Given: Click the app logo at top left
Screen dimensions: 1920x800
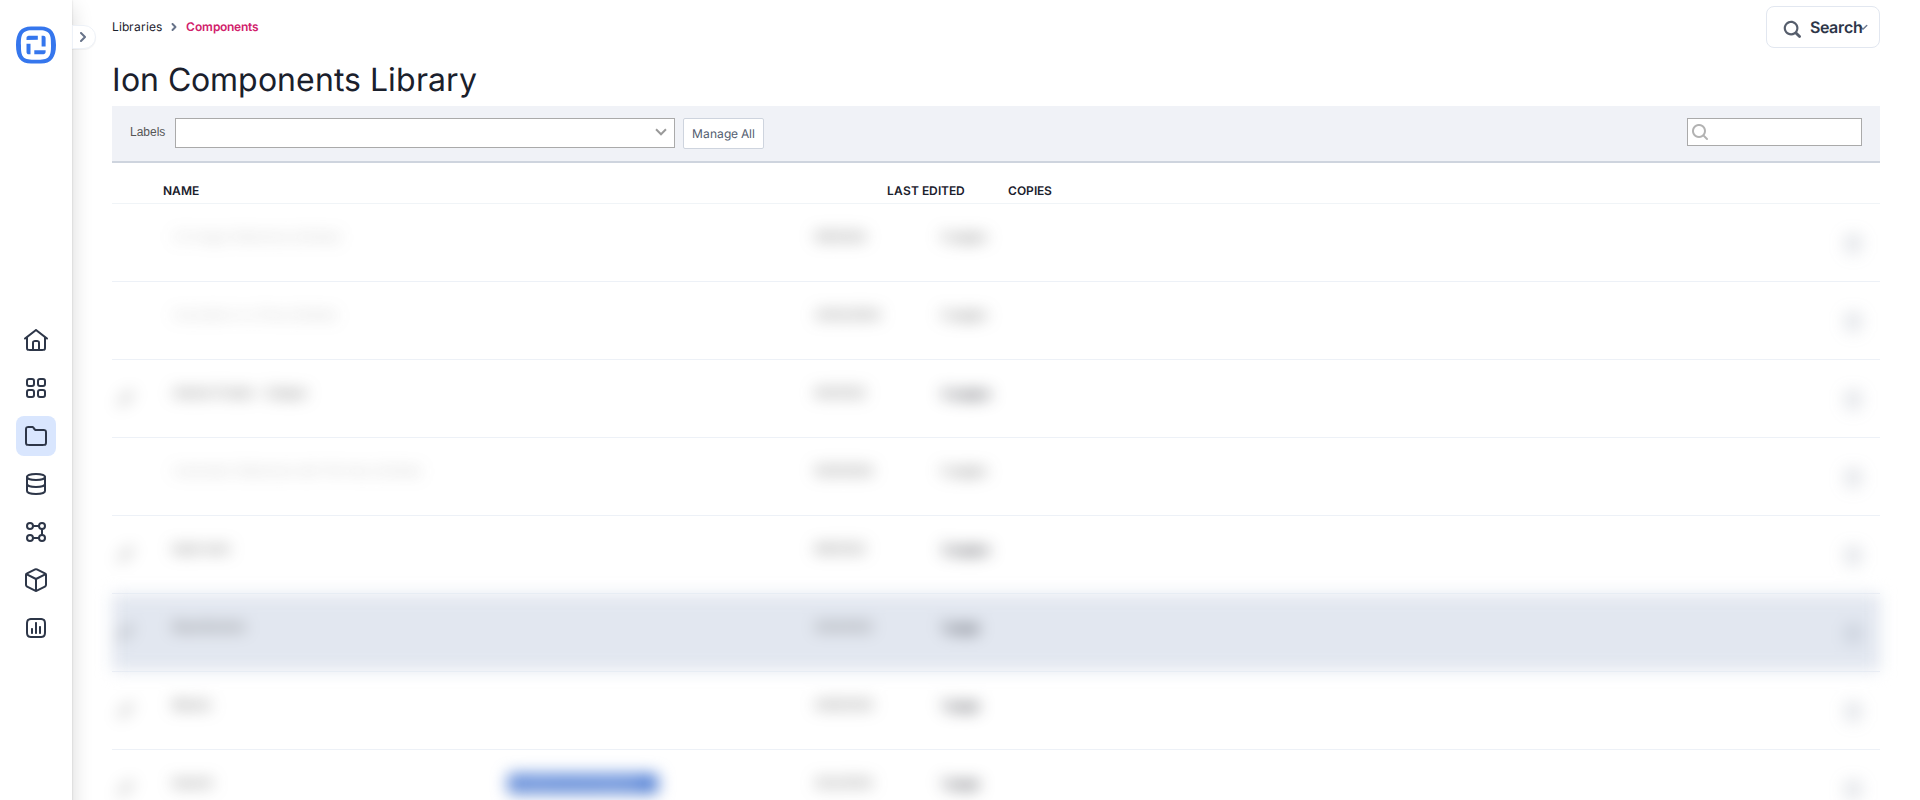Looking at the screenshot, I should 36,44.
